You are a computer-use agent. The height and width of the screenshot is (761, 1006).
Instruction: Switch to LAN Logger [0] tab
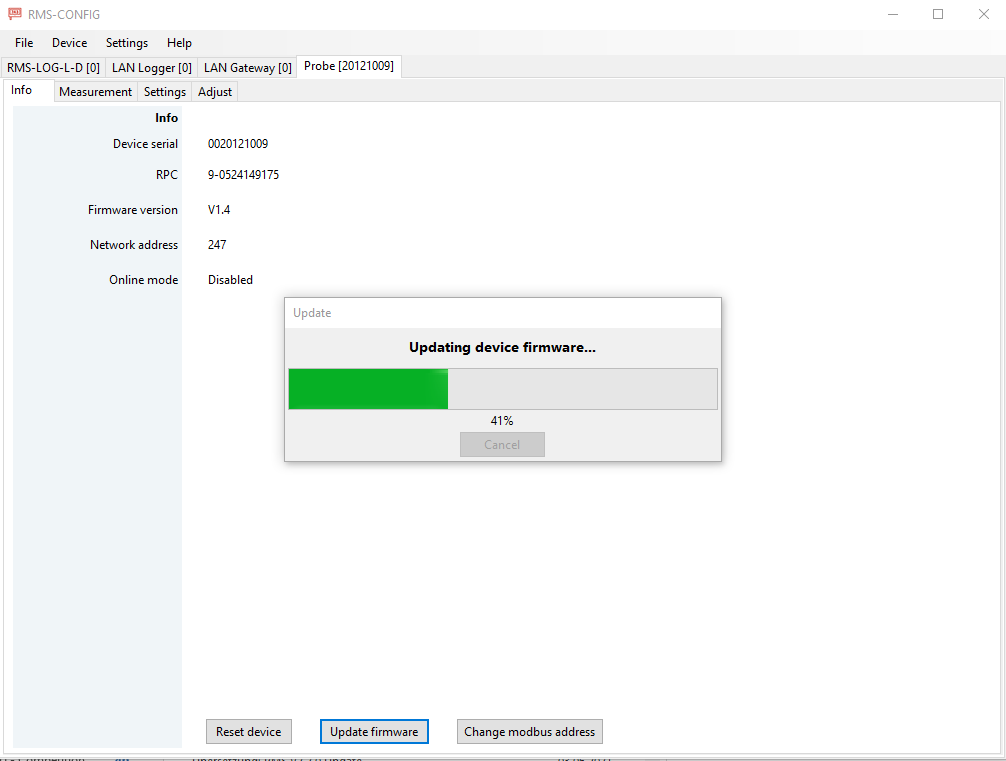(151, 67)
